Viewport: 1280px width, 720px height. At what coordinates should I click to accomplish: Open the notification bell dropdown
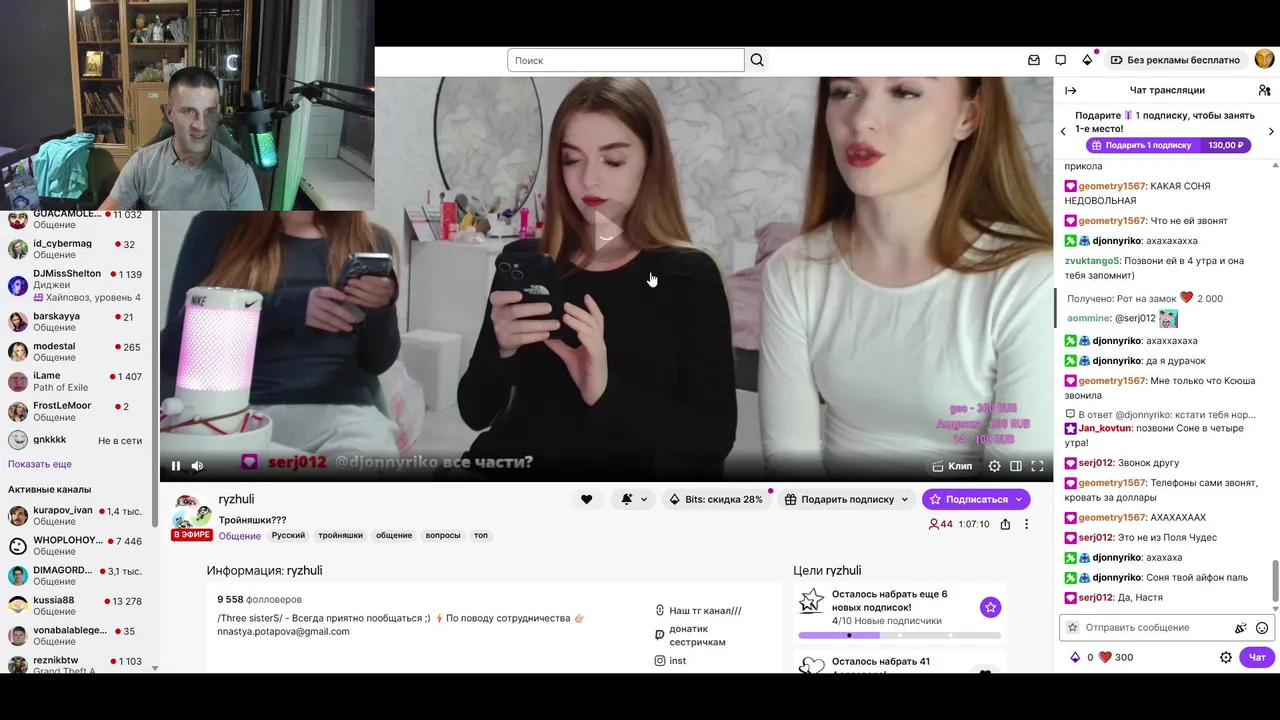click(632, 499)
